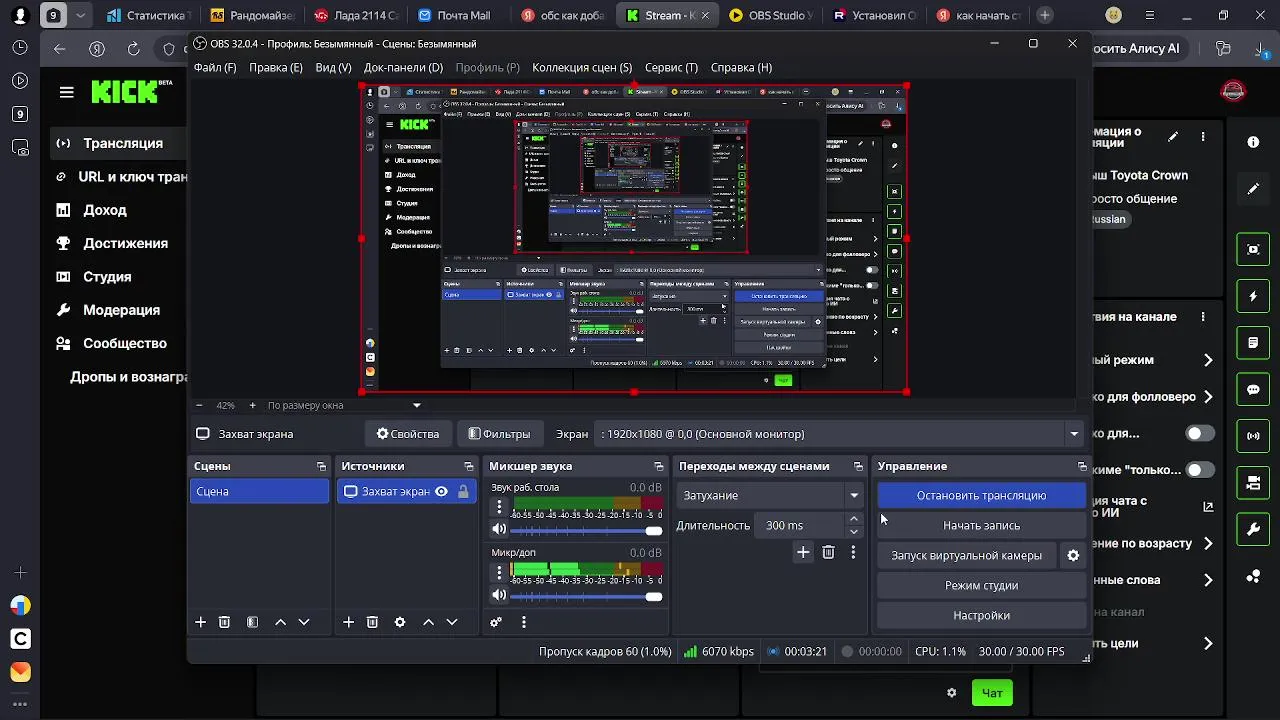Adjust Микр/доп volume slider
This screenshot has width=1280, height=720.
587,596
